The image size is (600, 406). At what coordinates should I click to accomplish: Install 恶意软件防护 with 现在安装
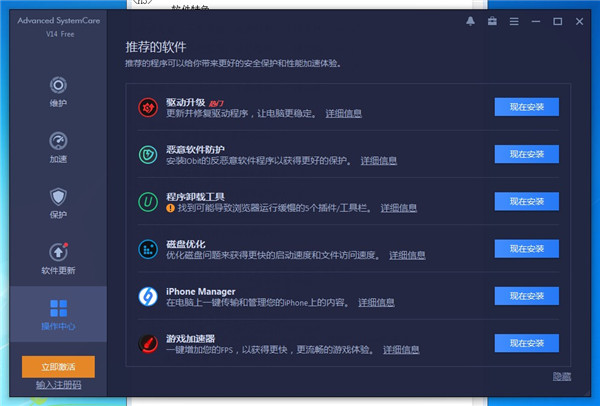[527, 154]
